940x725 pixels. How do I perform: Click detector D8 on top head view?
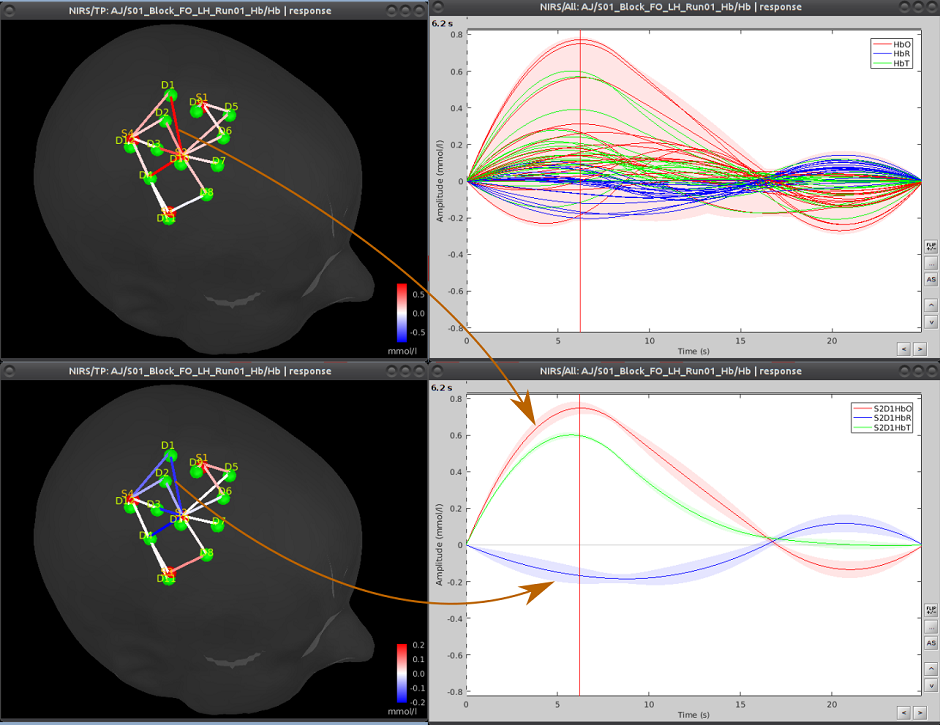[x=207, y=194]
